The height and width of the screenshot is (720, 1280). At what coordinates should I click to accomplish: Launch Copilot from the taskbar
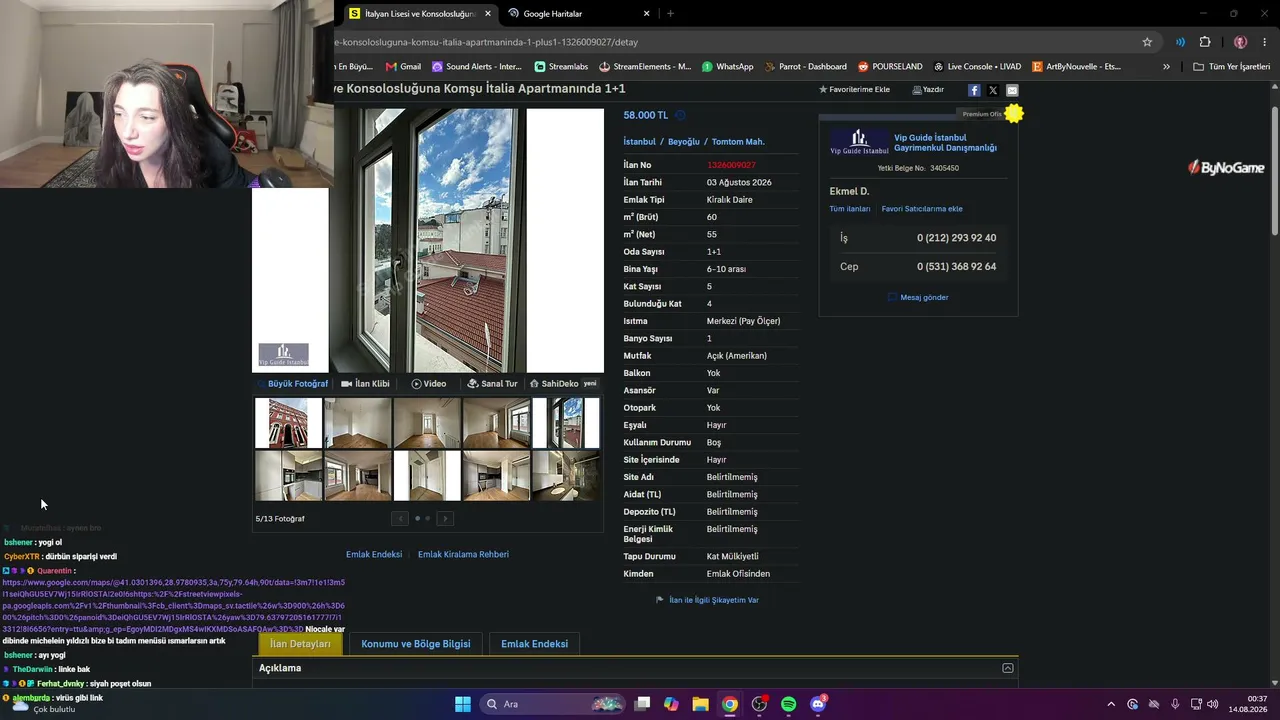(x=671, y=704)
